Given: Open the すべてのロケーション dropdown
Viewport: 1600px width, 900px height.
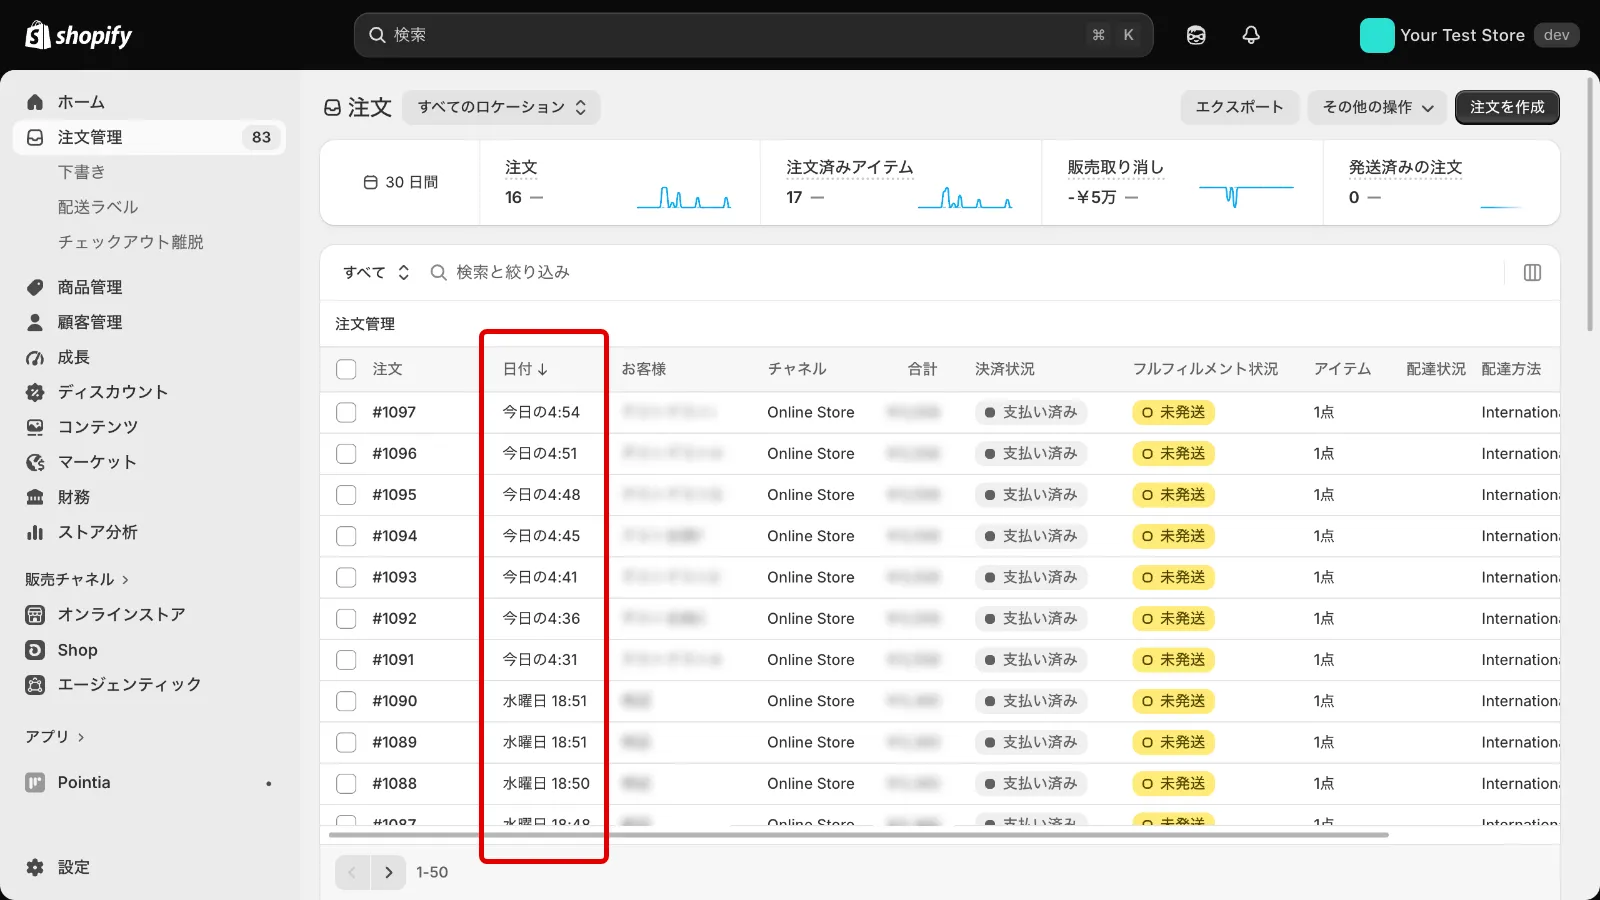Looking at the screenshot, I should pyautogui.click(x=501, y=107).
